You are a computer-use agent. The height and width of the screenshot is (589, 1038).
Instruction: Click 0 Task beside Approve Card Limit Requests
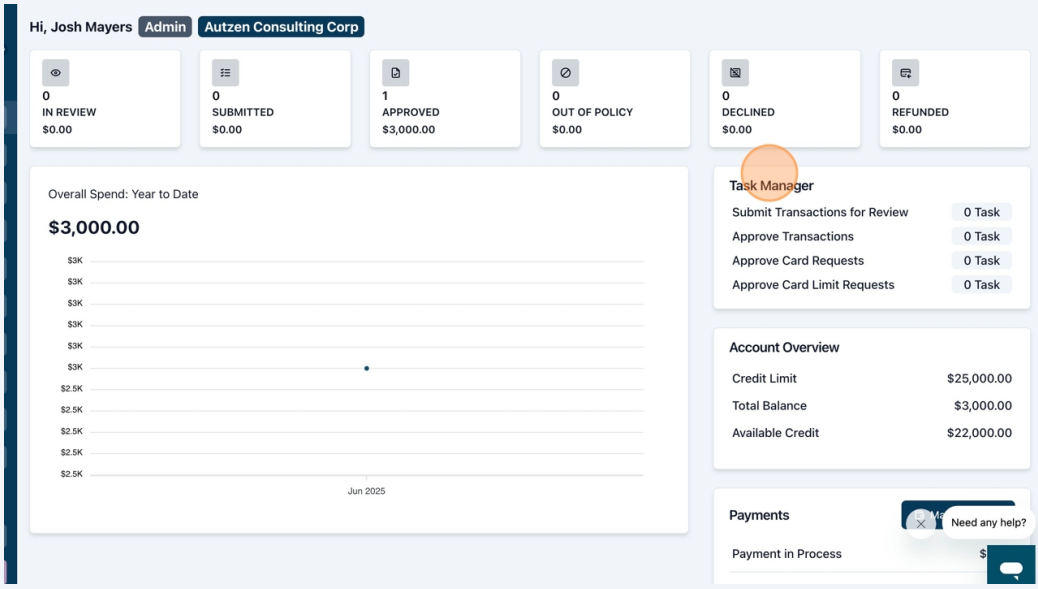(982, 285)
